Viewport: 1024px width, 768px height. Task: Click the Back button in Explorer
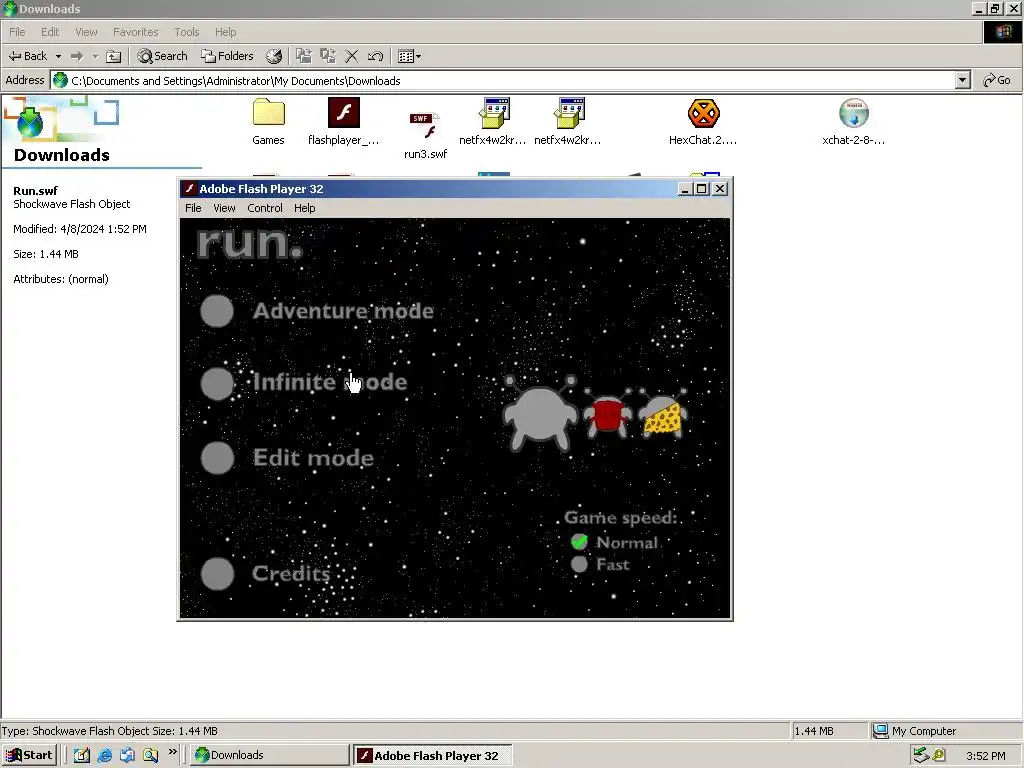tap(28, 56)
